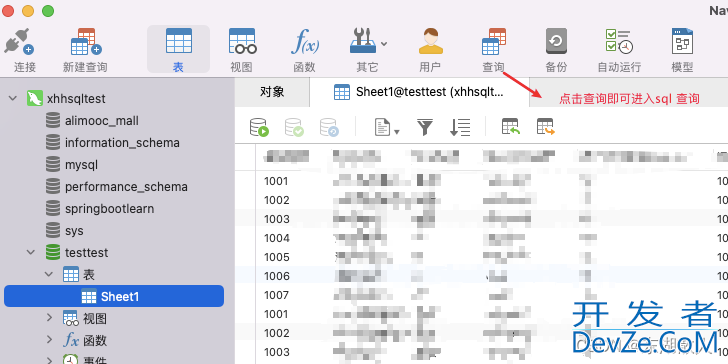
Task: Select the 函数 node in sidebar tree
Action: (x=95, y=340)
